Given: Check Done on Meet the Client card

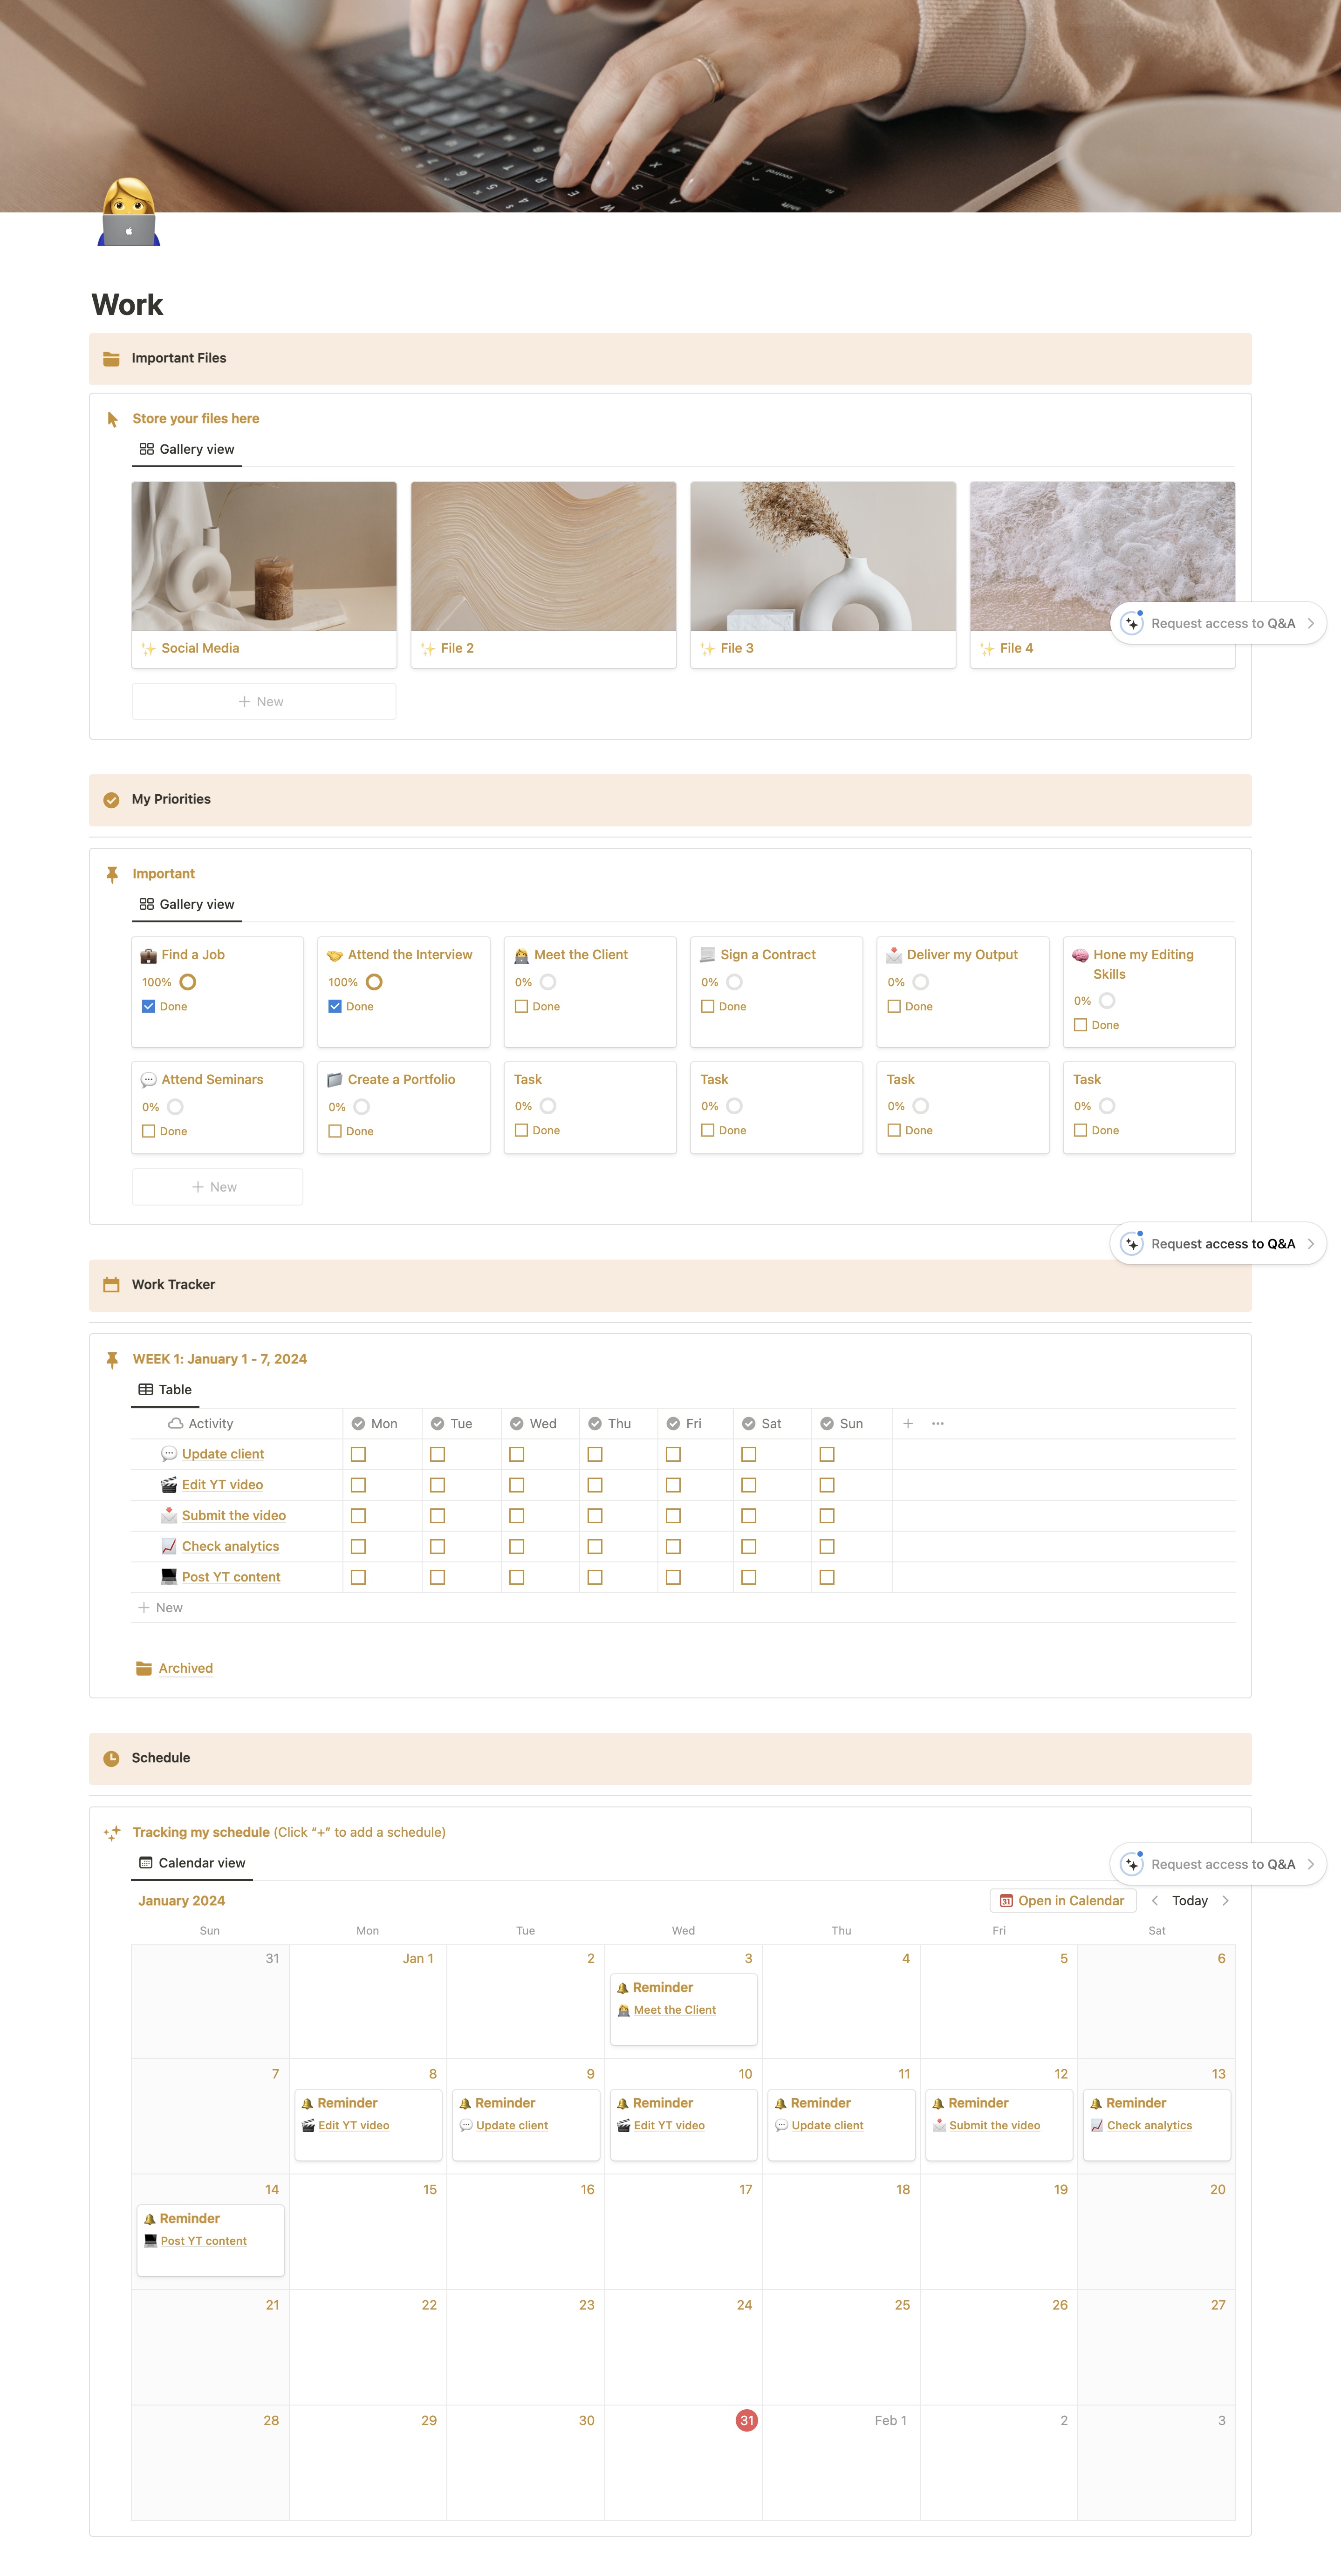Looking at the screenshot, I should 521,1006.
